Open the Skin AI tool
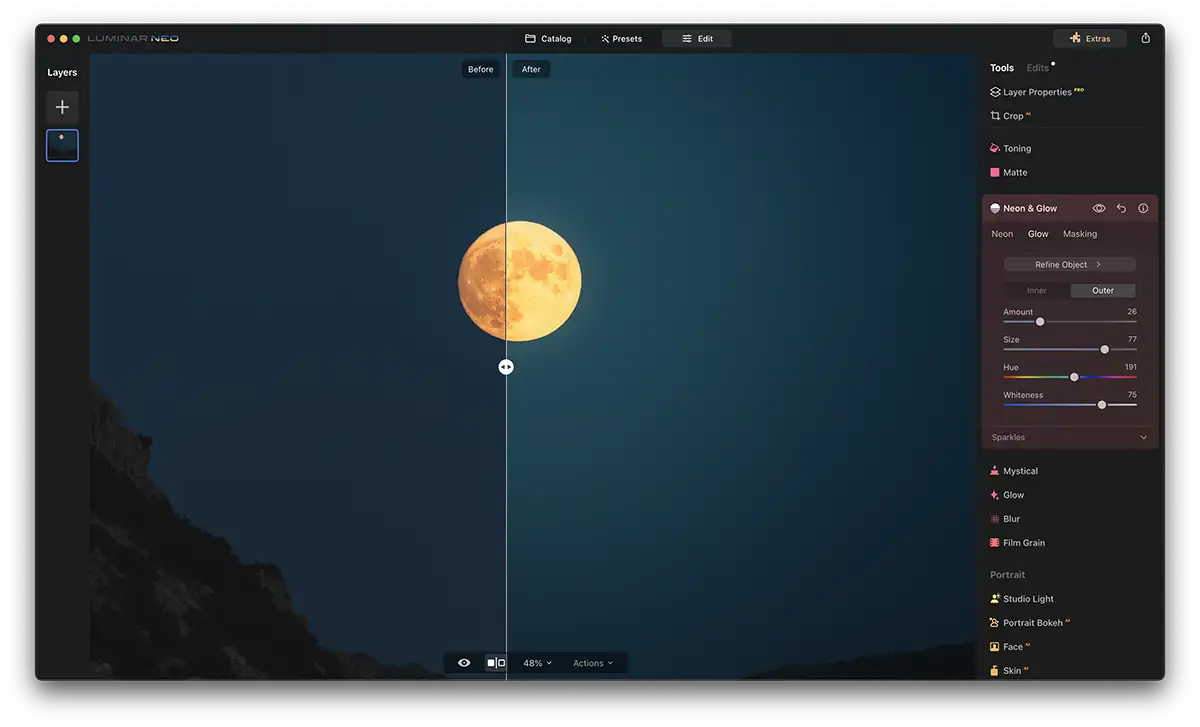 click(1009, 671)
